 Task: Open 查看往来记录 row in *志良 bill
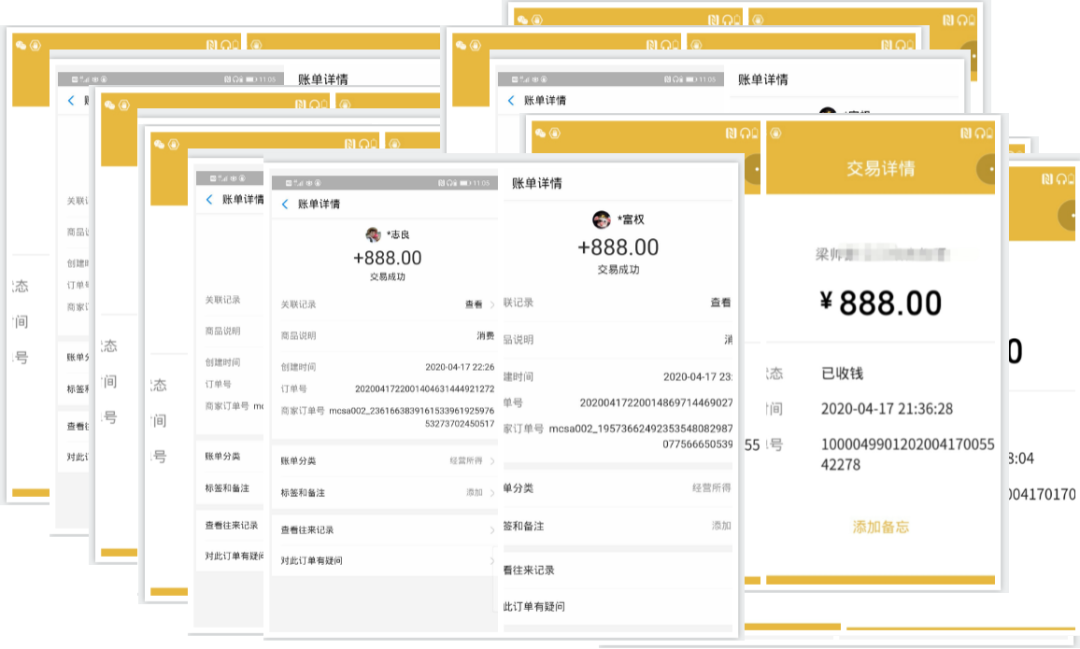click(384, 530)
